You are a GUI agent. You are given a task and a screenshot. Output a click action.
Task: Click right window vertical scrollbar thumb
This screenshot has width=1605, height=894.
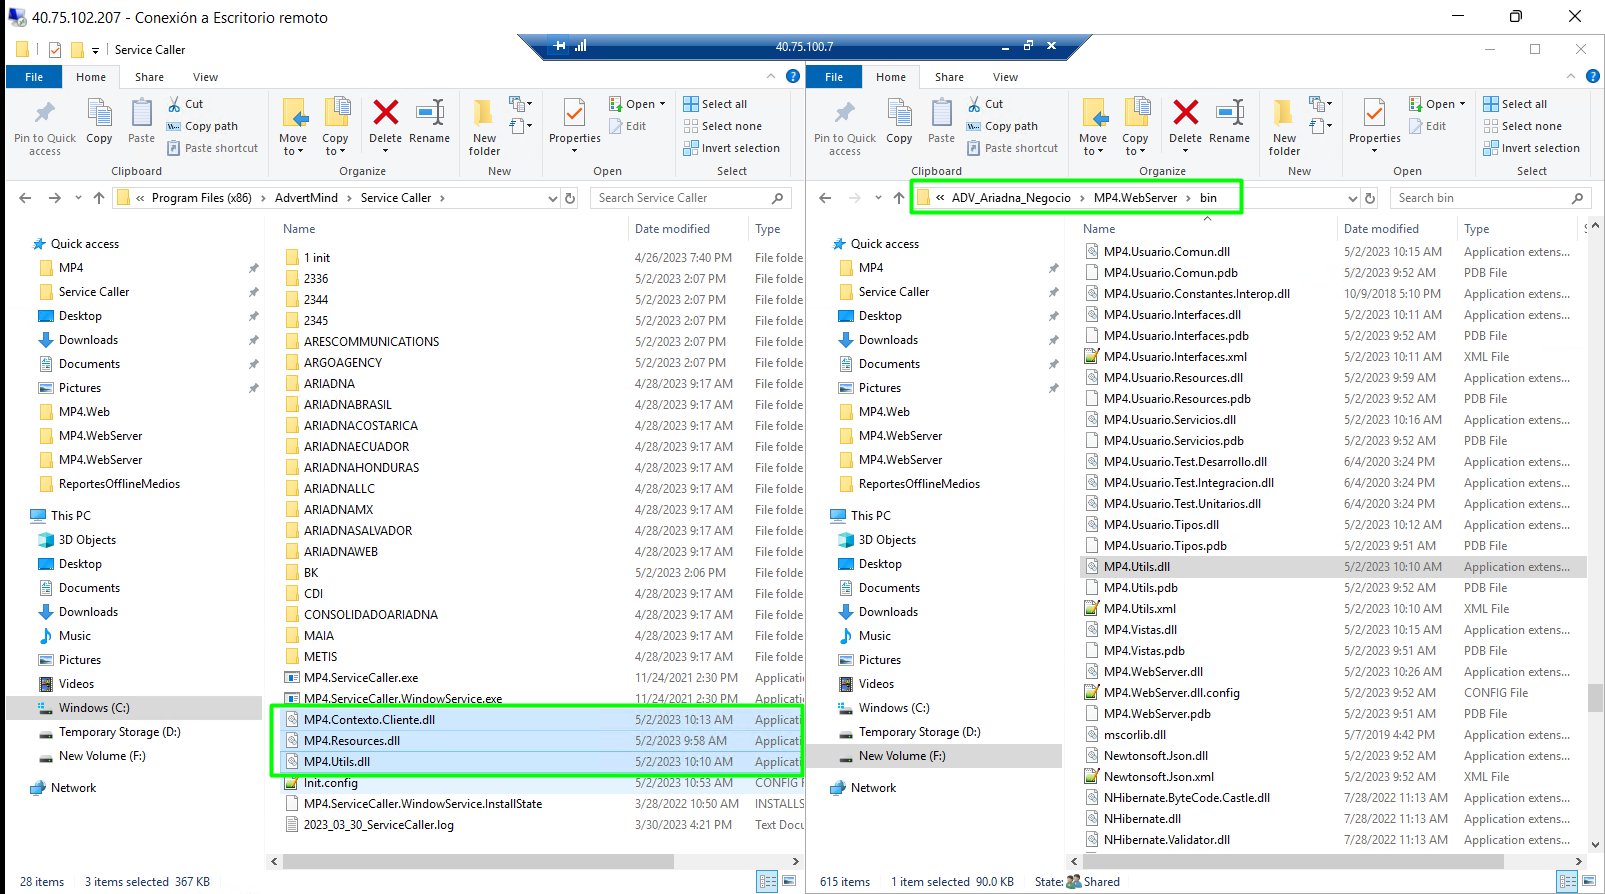[1595, 698]
